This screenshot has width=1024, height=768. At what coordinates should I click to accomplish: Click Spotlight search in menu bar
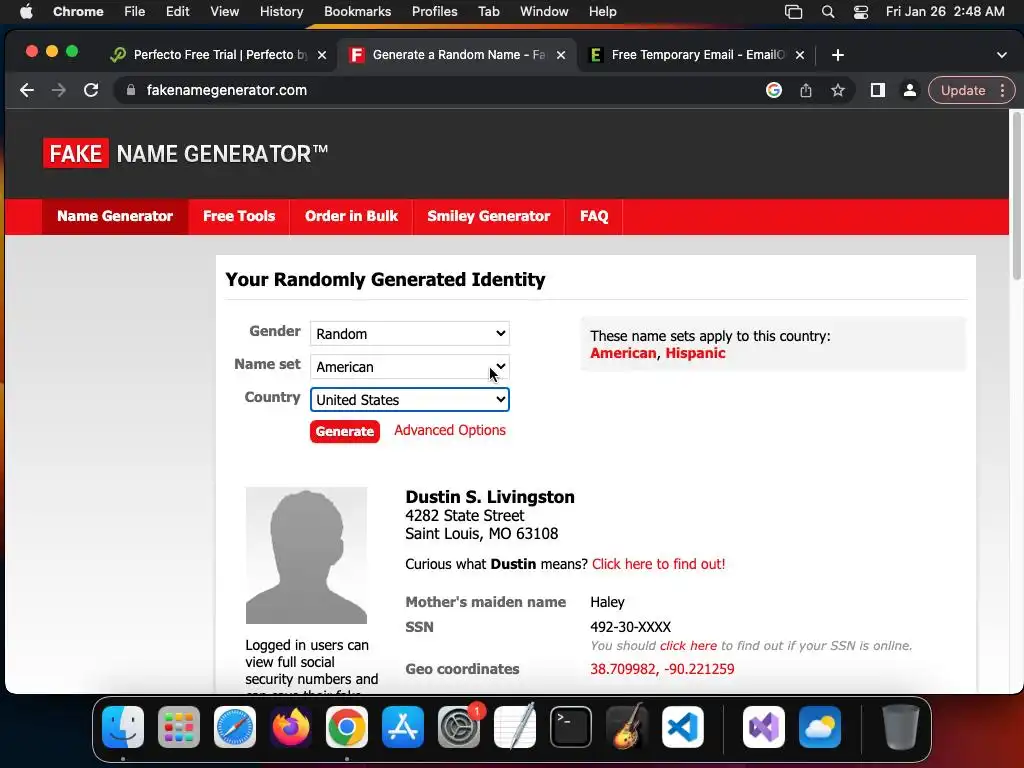[x=828, y=12]
